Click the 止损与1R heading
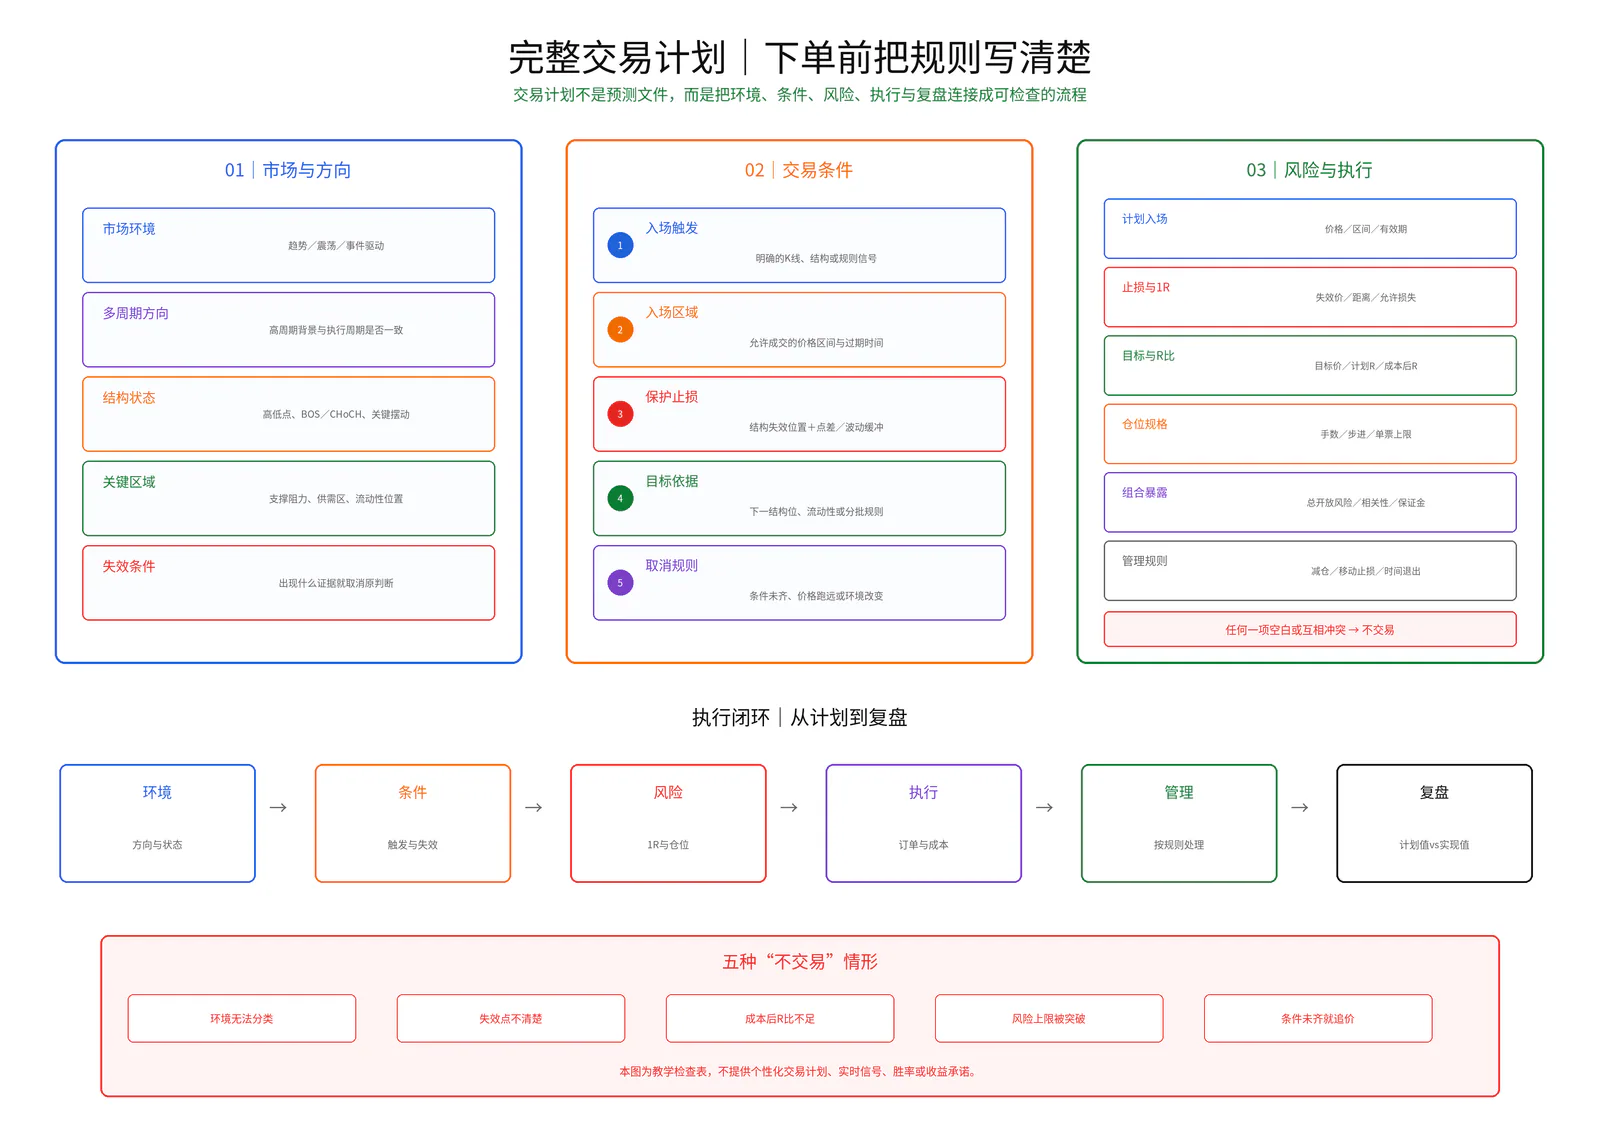The height and width of the screenshot is (1131, 1600). point(1146,287)
